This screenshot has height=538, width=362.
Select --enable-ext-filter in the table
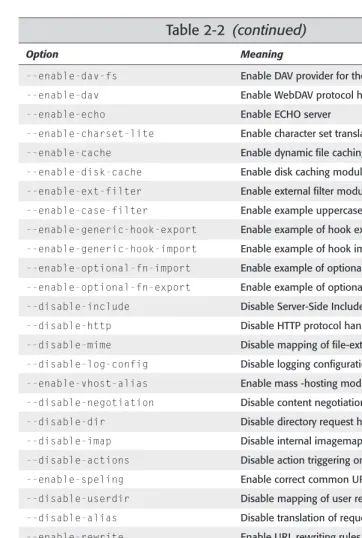coord(84,191)
